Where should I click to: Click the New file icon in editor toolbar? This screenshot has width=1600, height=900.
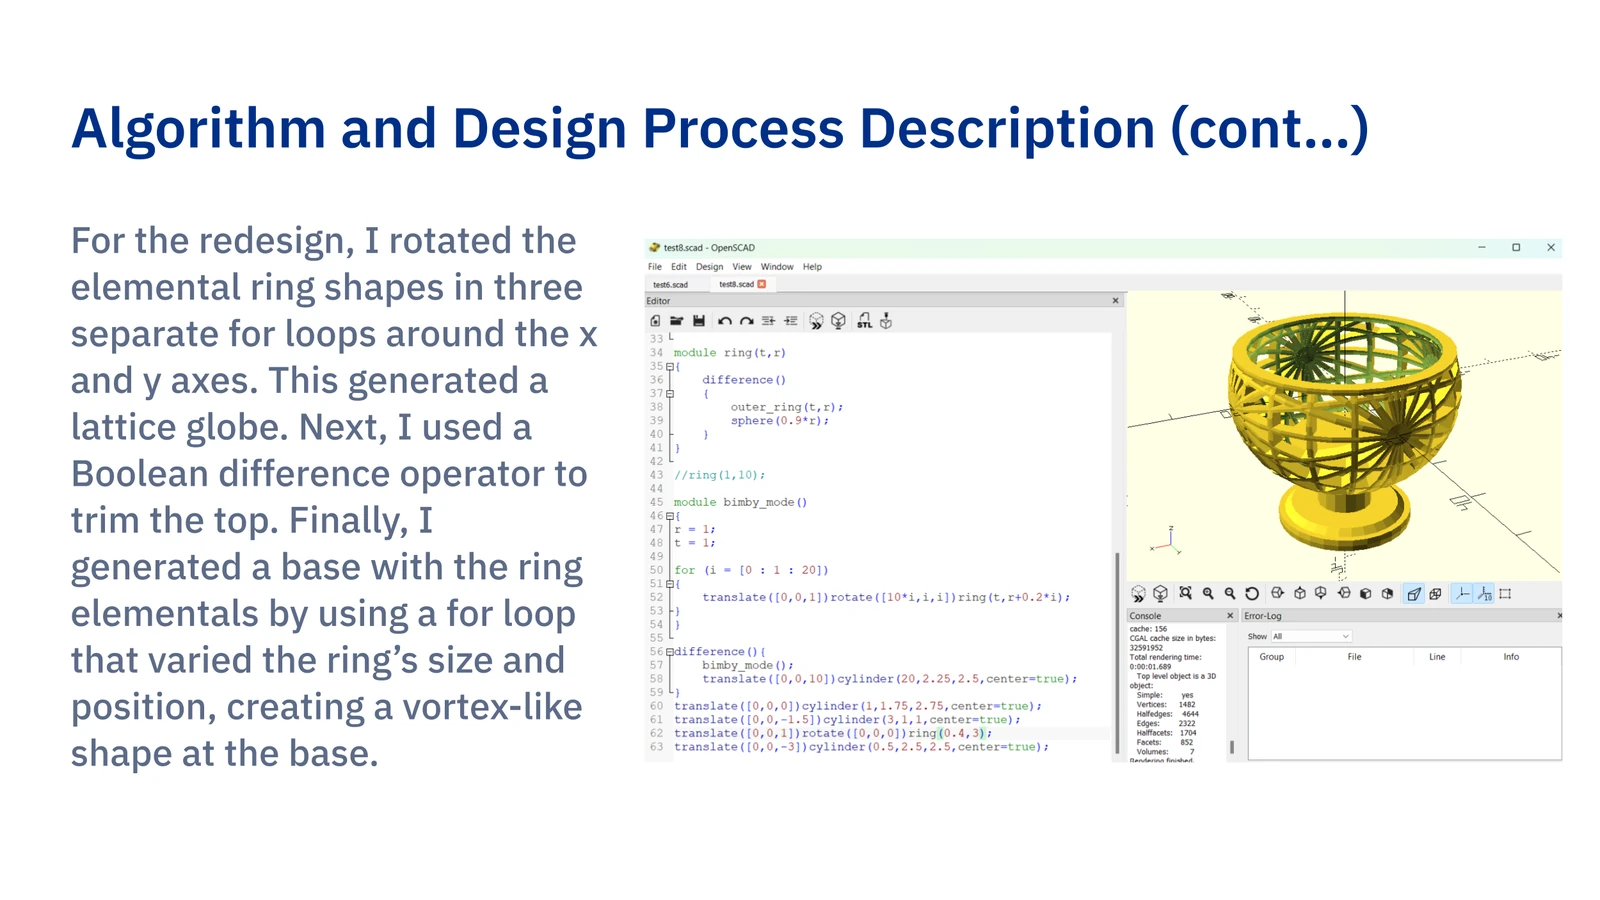655,321
